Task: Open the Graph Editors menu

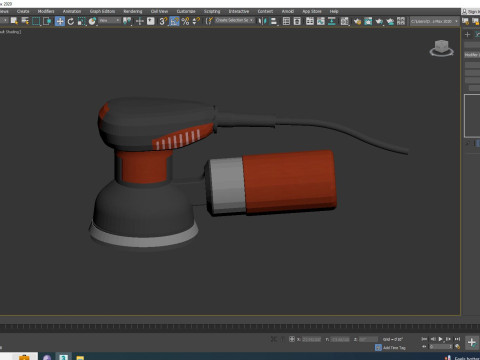Action: click(102, 11)
